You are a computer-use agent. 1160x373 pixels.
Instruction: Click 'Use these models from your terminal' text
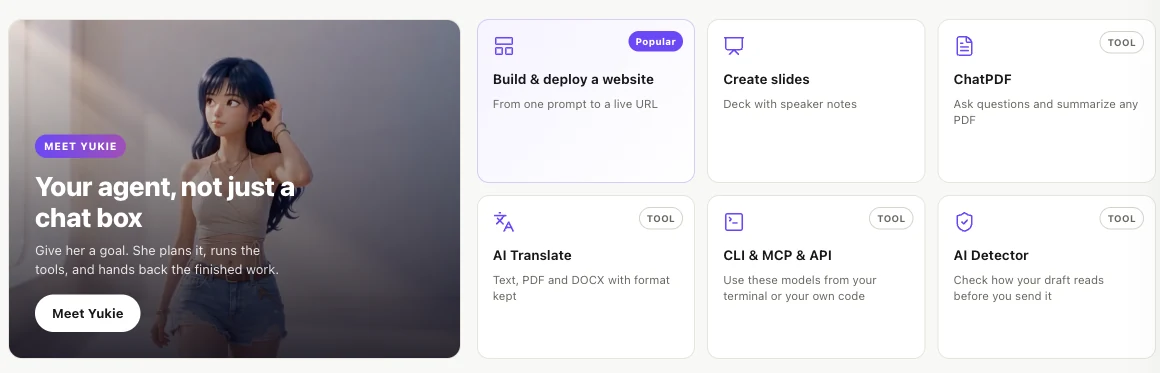coord(800,288)
